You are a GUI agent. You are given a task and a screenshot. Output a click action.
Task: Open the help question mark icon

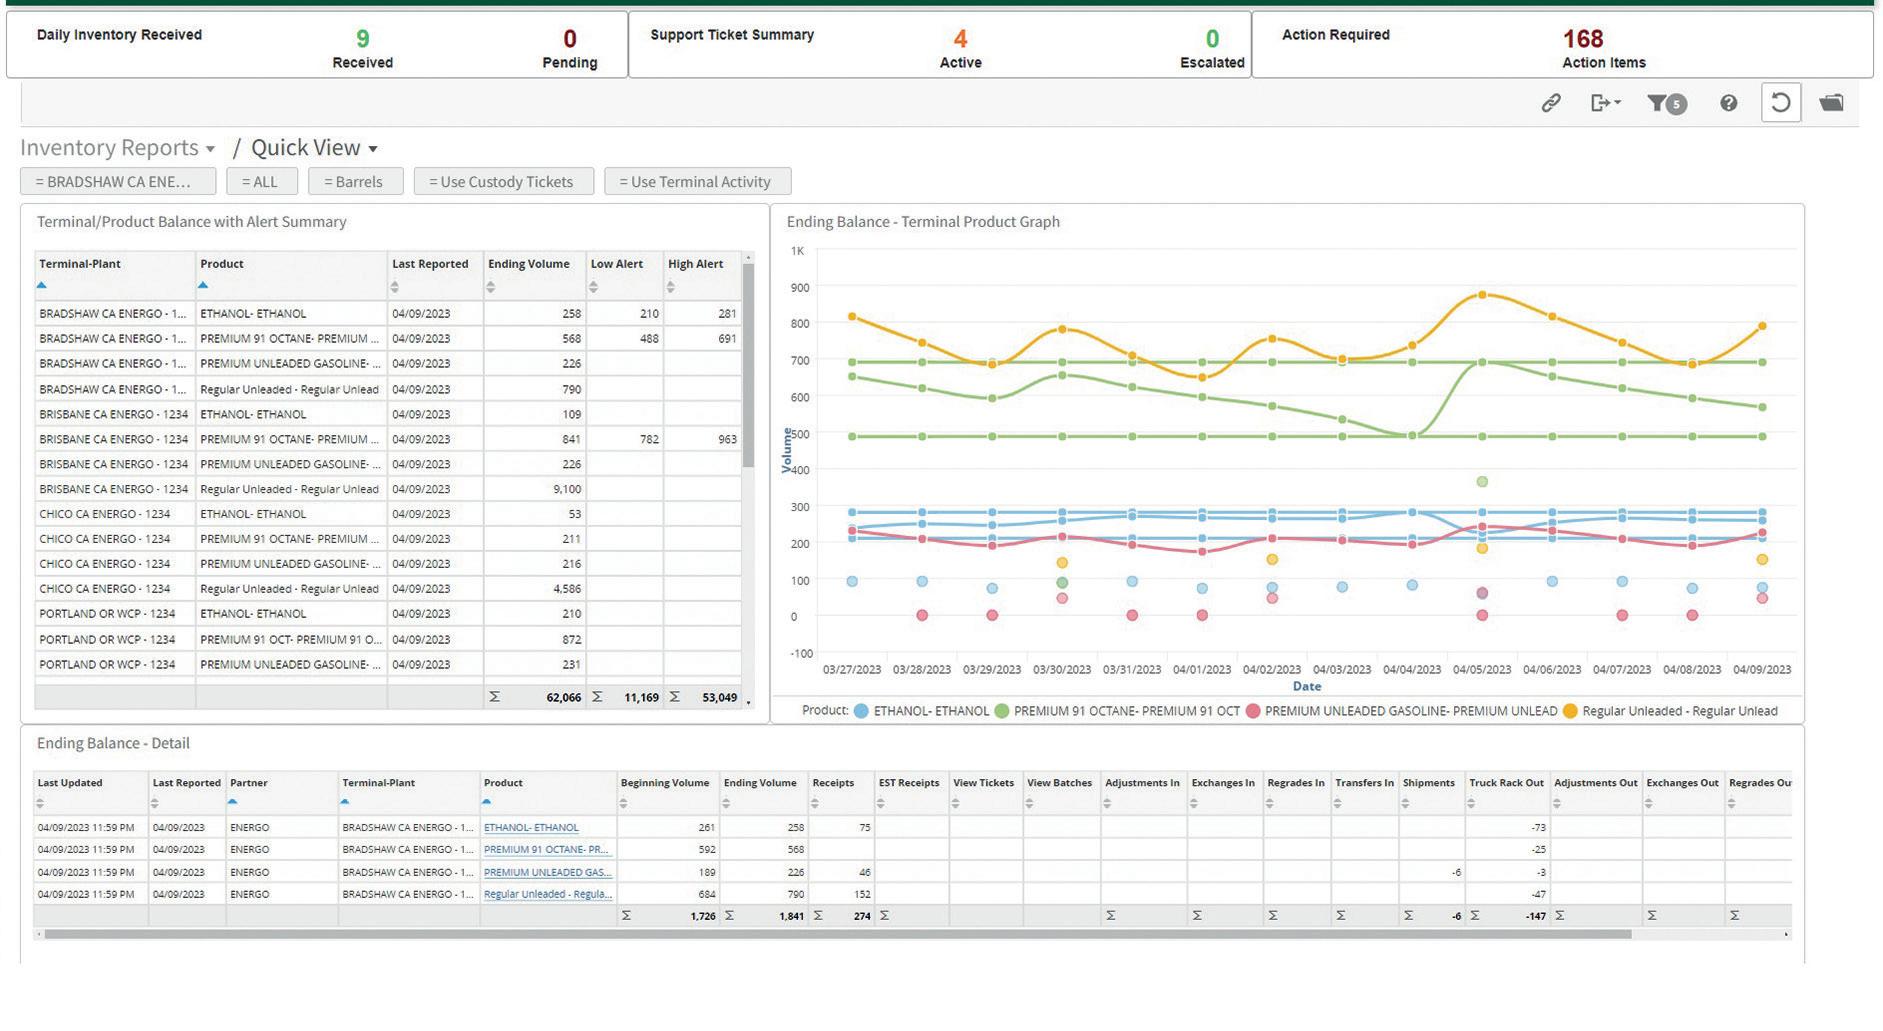tap(1728, 102)
